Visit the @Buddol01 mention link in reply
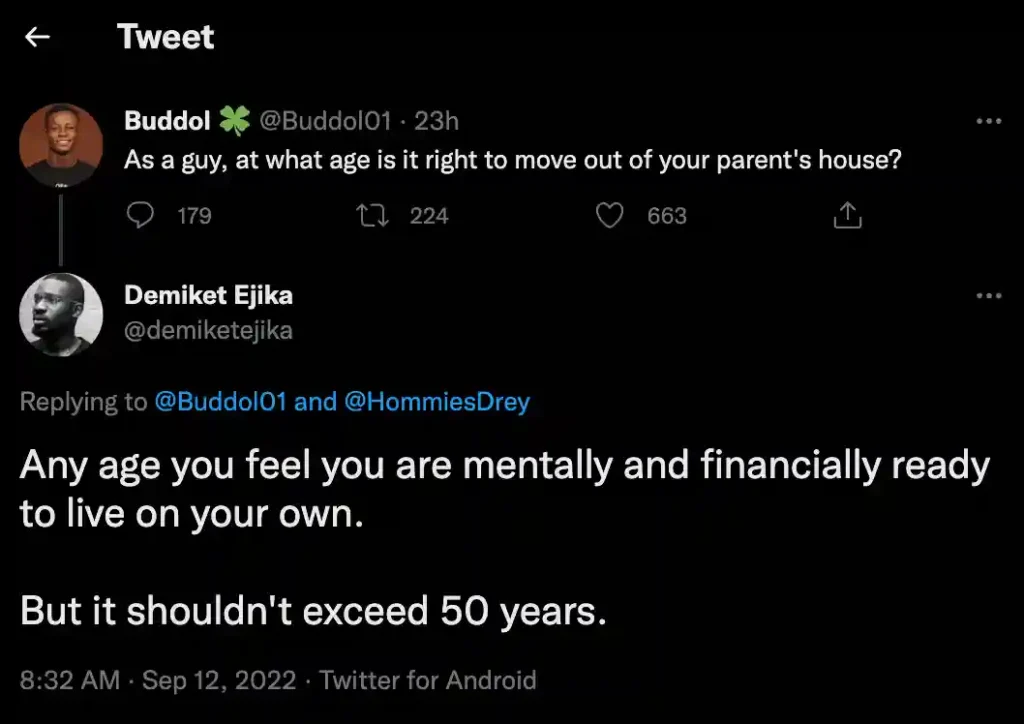 coord(221,402)
